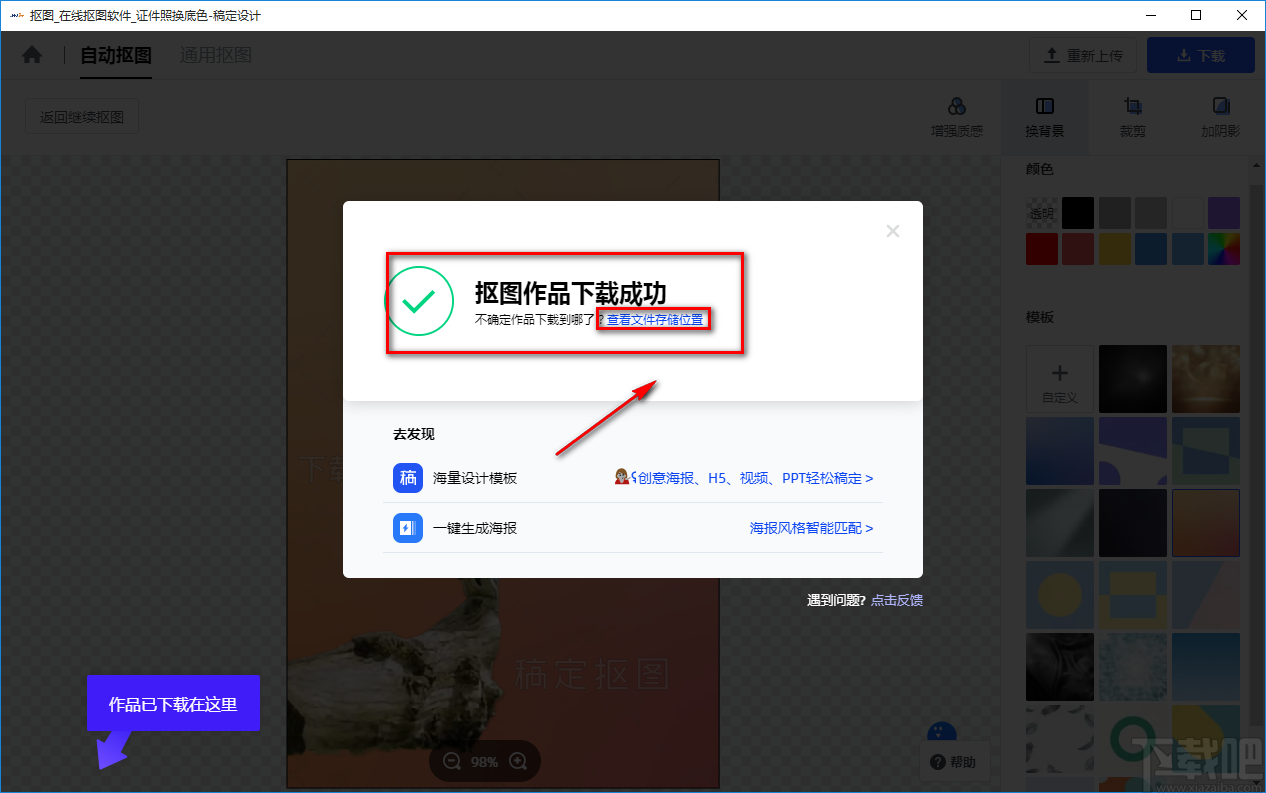Click 返回继续抠图 button

coord(82,117)
